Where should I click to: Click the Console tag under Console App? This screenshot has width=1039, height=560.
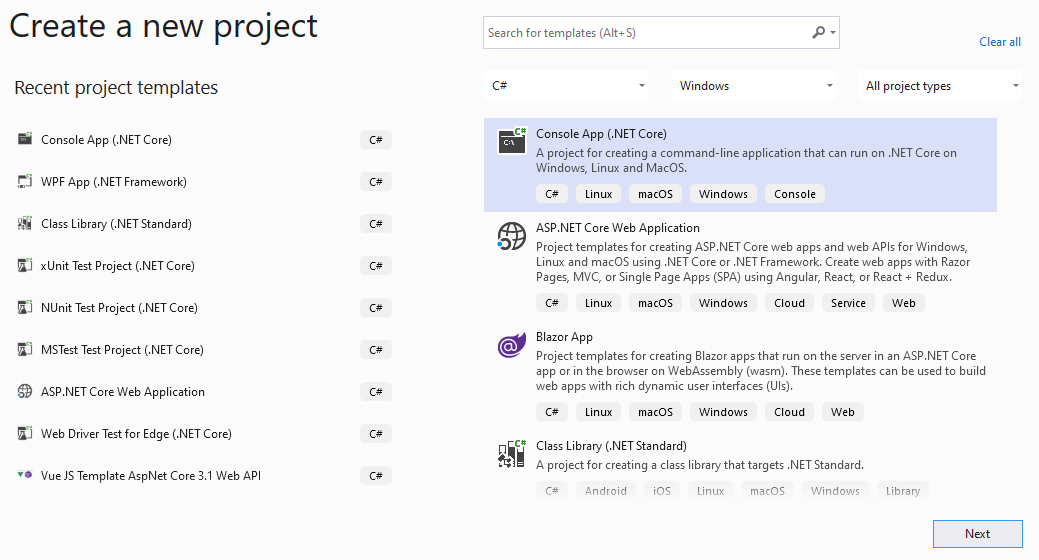(x=794, y=194)
